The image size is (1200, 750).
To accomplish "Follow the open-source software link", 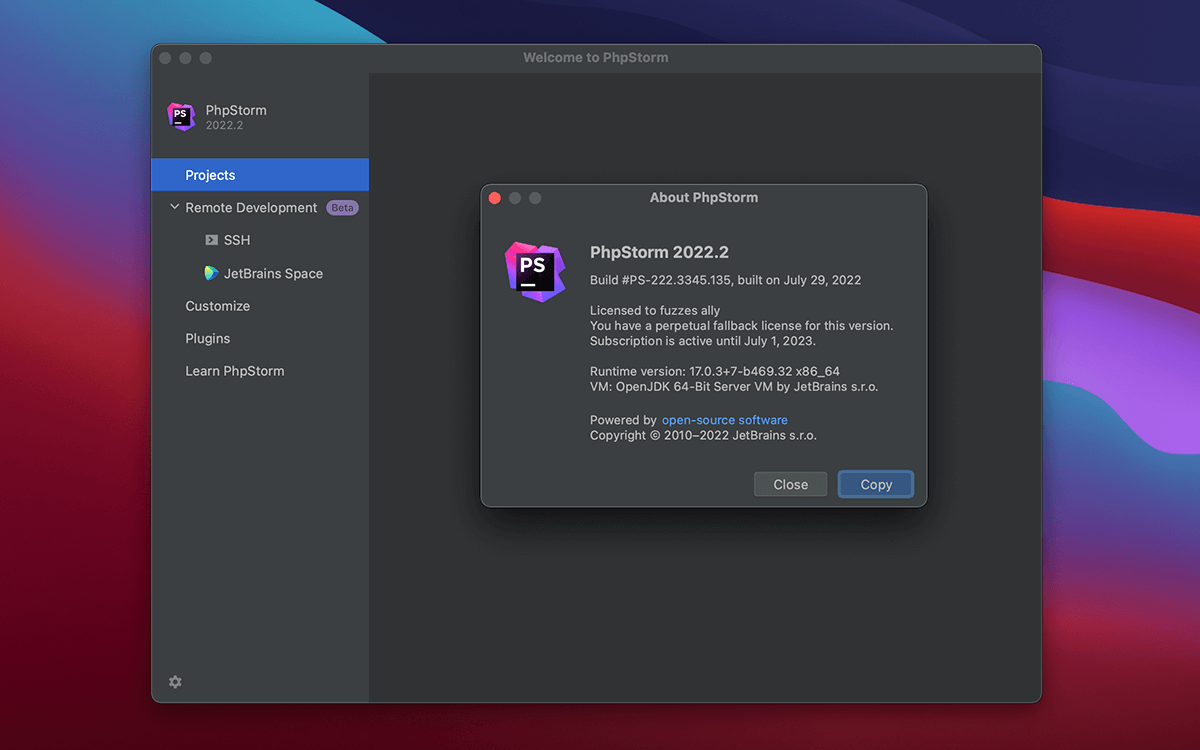I will click(725, 420).
